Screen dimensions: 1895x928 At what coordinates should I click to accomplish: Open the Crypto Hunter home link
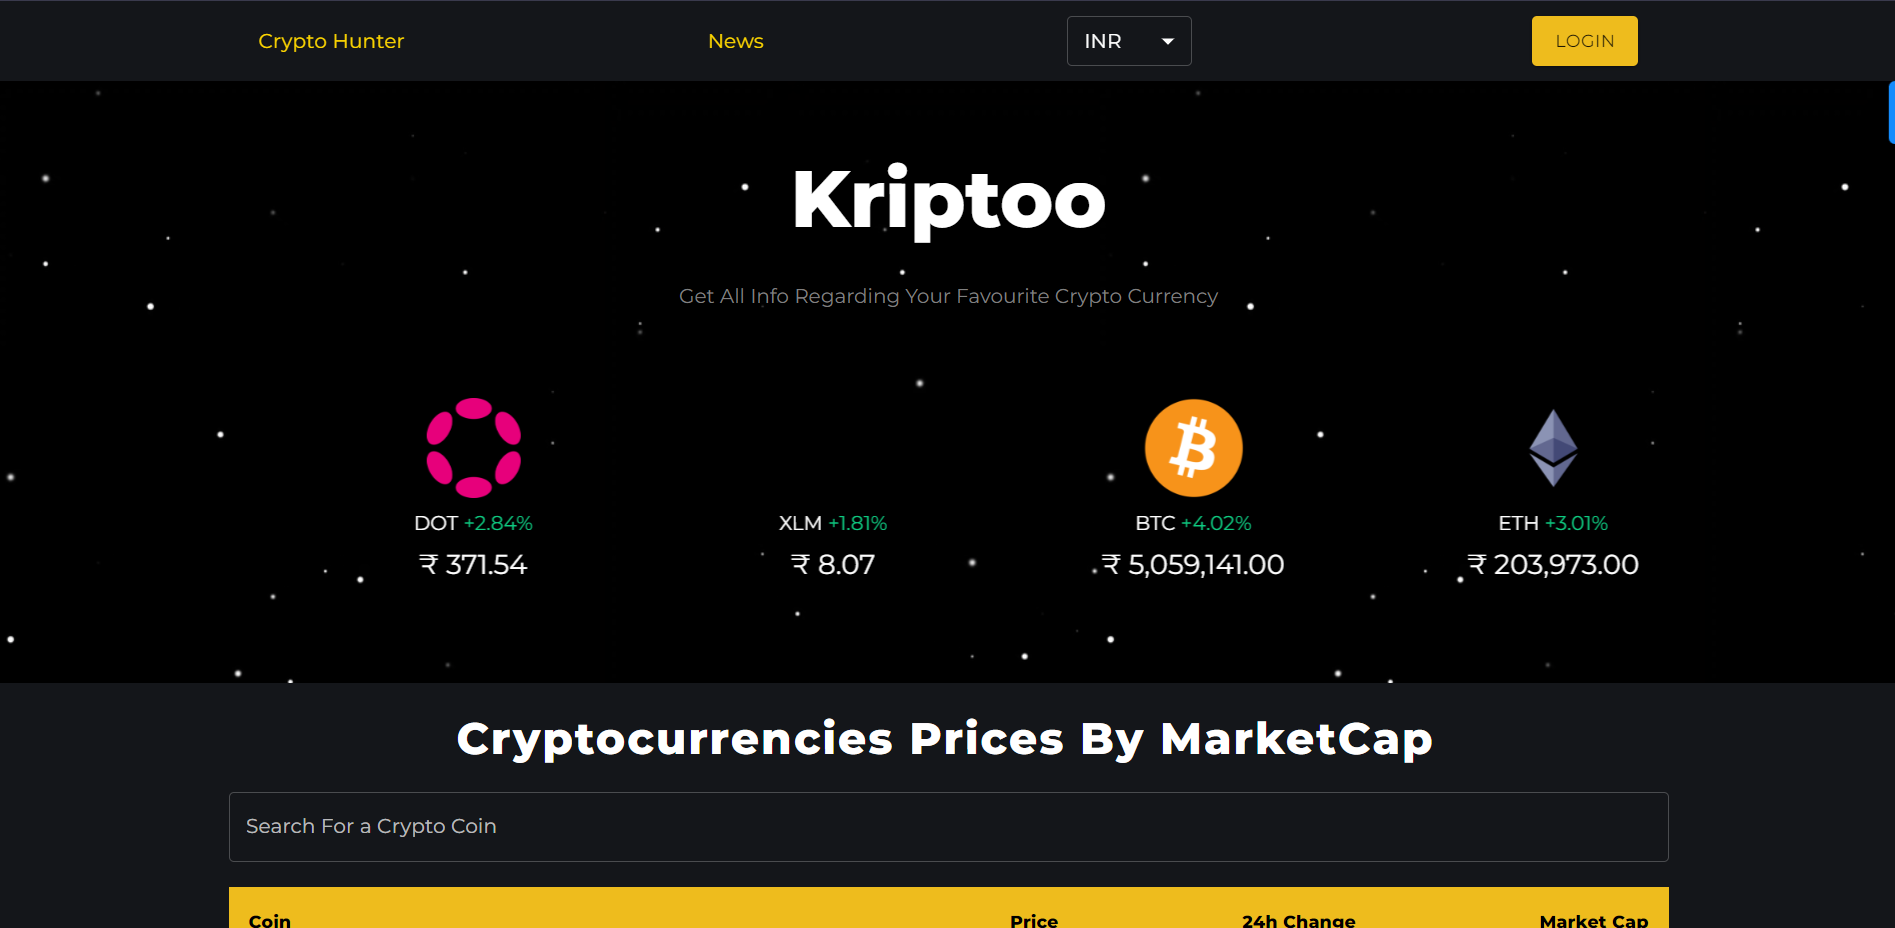pos(331,41)
